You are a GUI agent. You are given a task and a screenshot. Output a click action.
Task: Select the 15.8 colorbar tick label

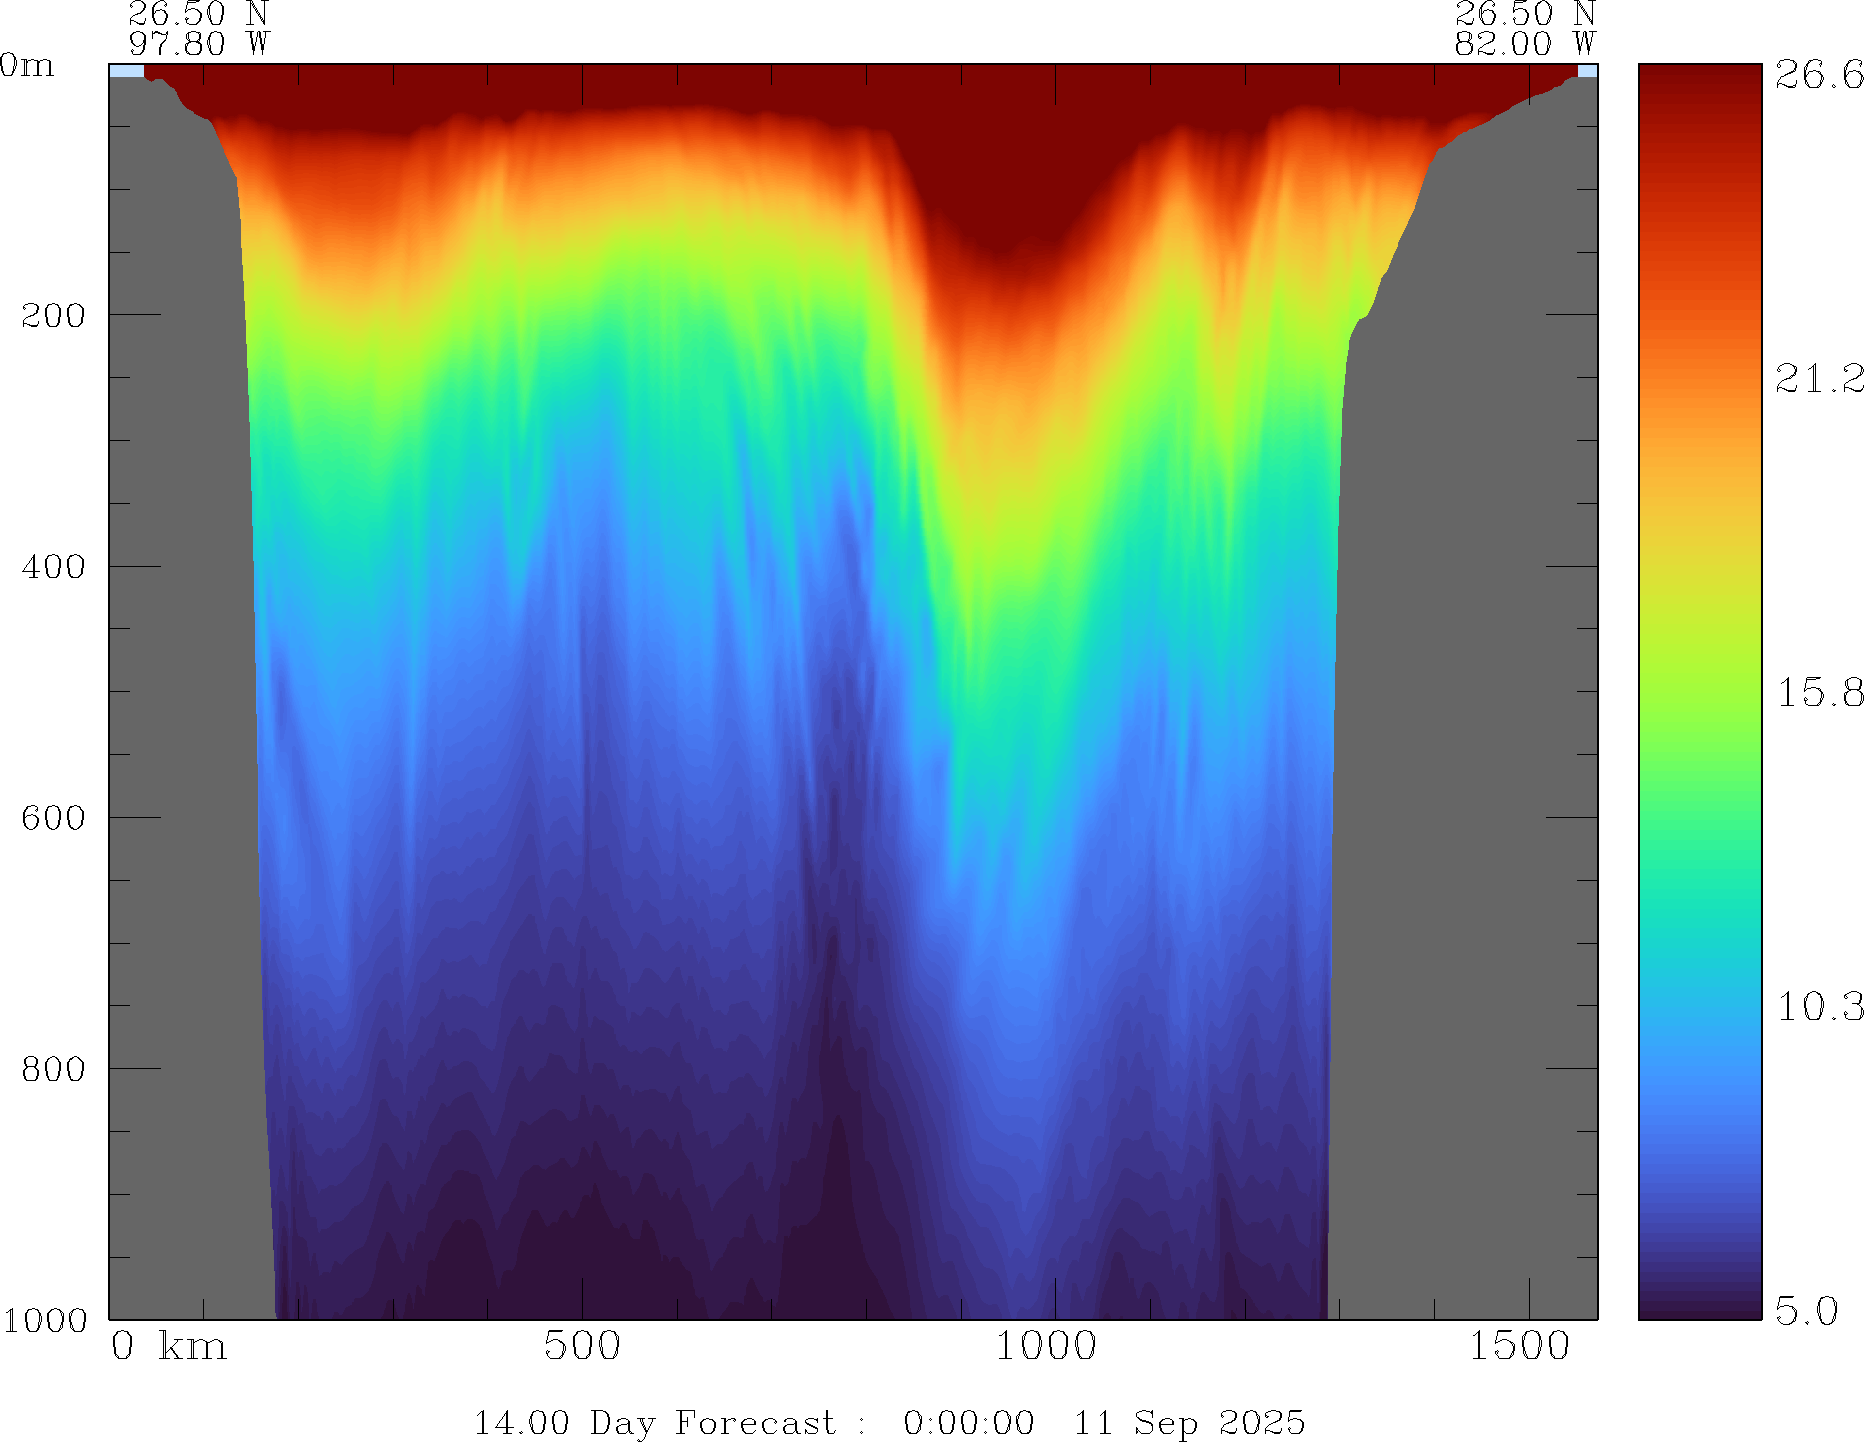[1818, 692]
